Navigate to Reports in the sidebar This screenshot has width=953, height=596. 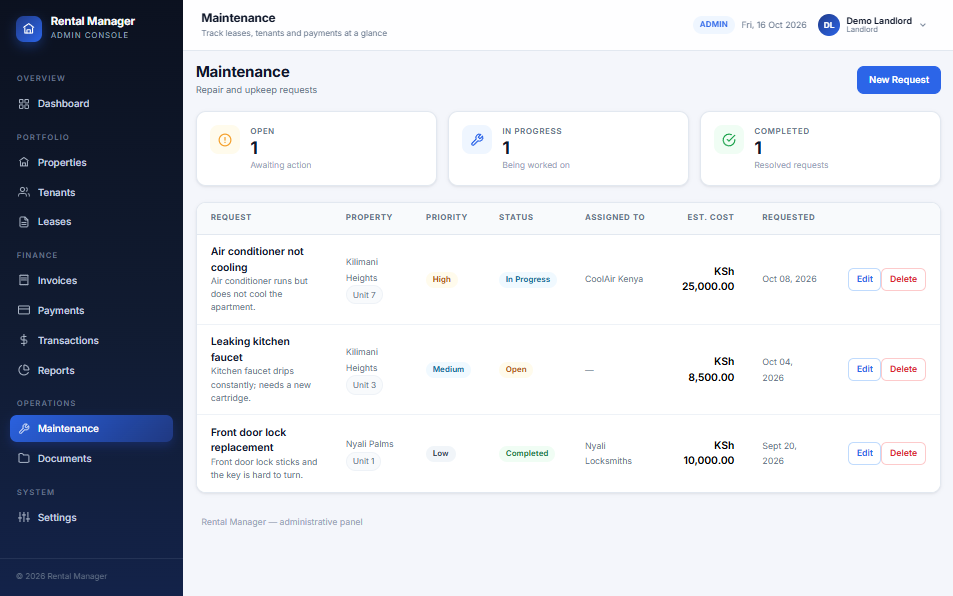(91, 370)
